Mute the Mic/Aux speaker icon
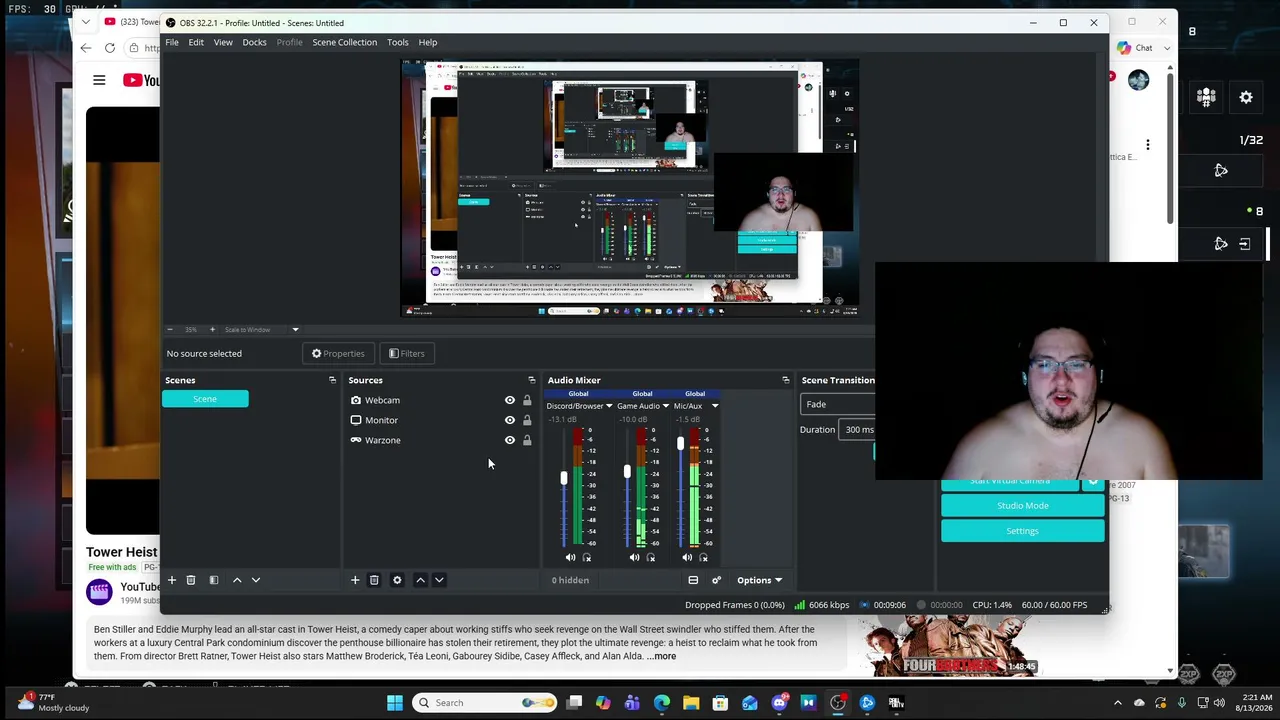The width and height of the screenshot is (1280, 720). tap(687, 558)
